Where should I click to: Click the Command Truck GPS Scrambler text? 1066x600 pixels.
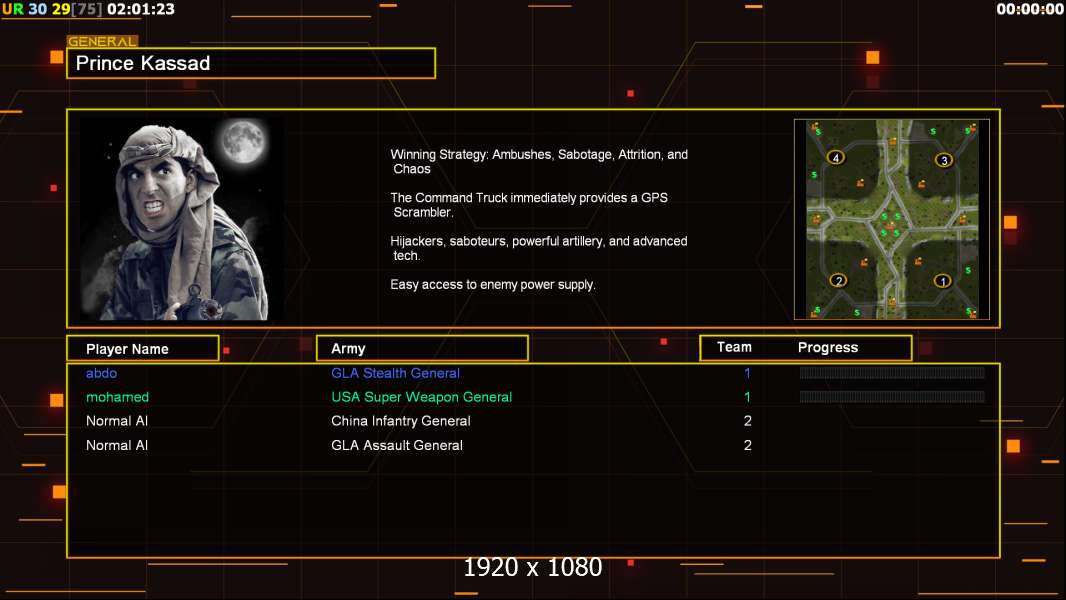(x=529, y=205)
